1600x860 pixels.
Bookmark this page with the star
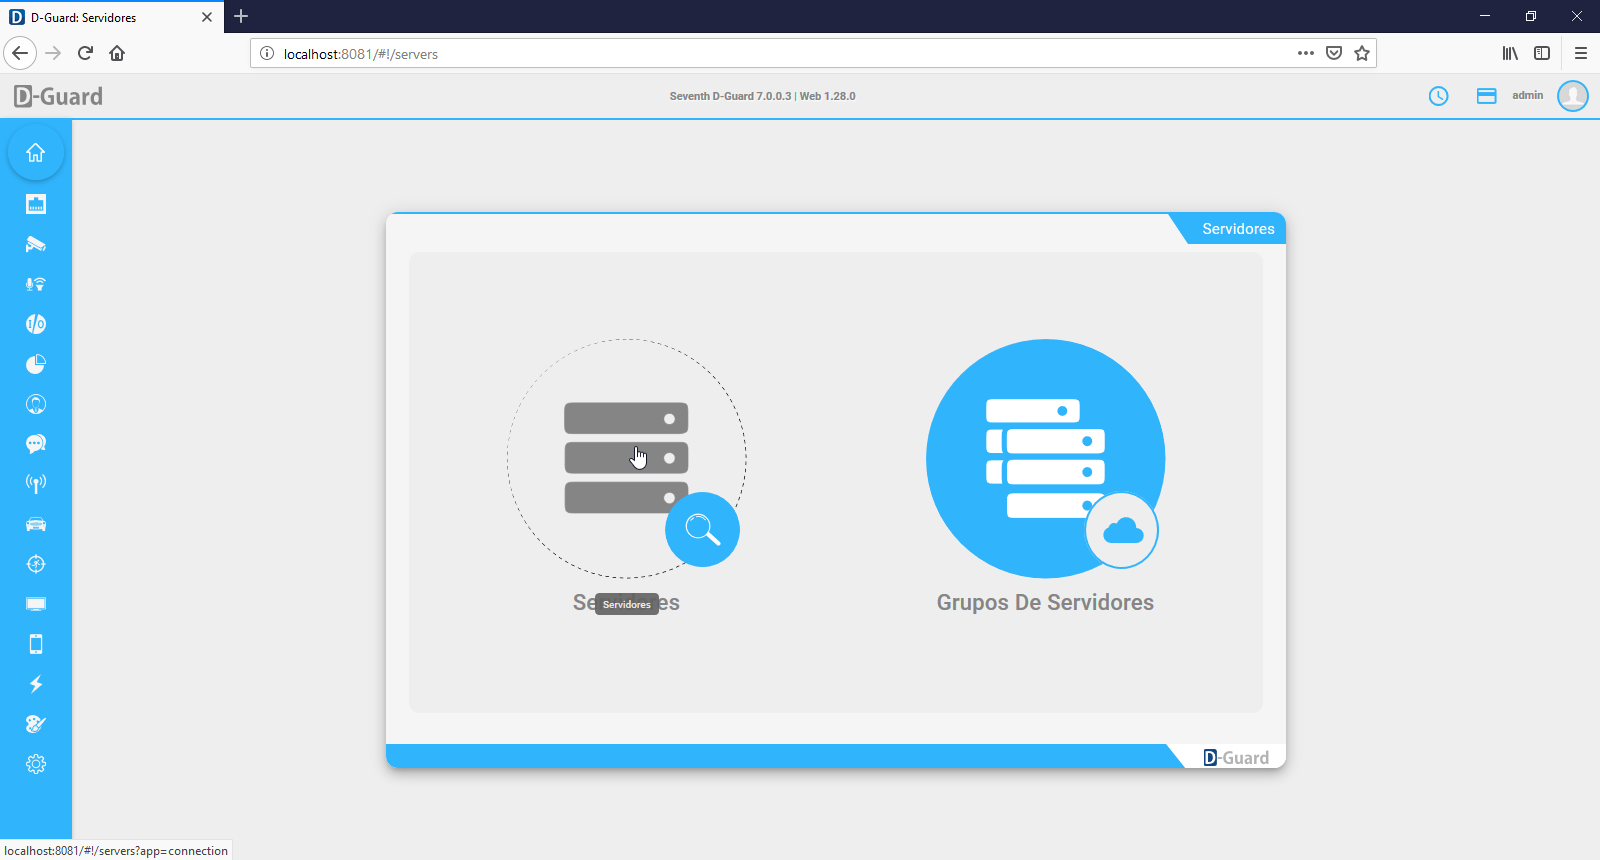tap(1362, 53)
